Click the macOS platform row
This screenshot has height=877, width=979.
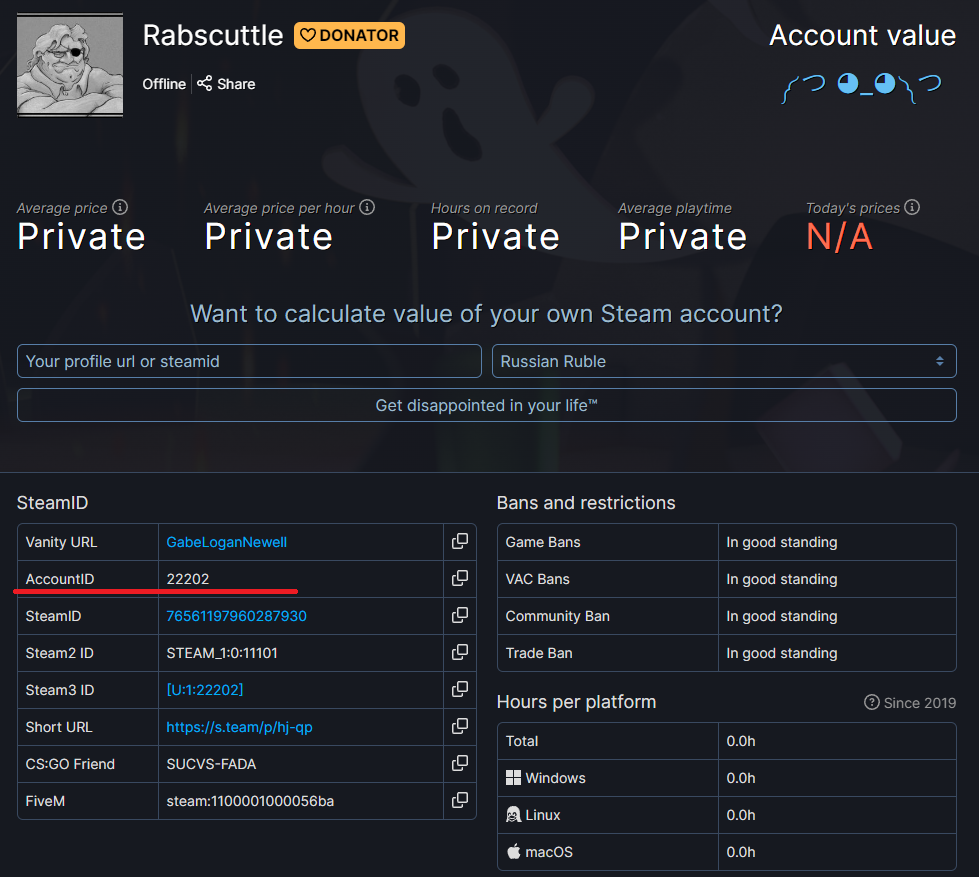click(x=727, y=851)
